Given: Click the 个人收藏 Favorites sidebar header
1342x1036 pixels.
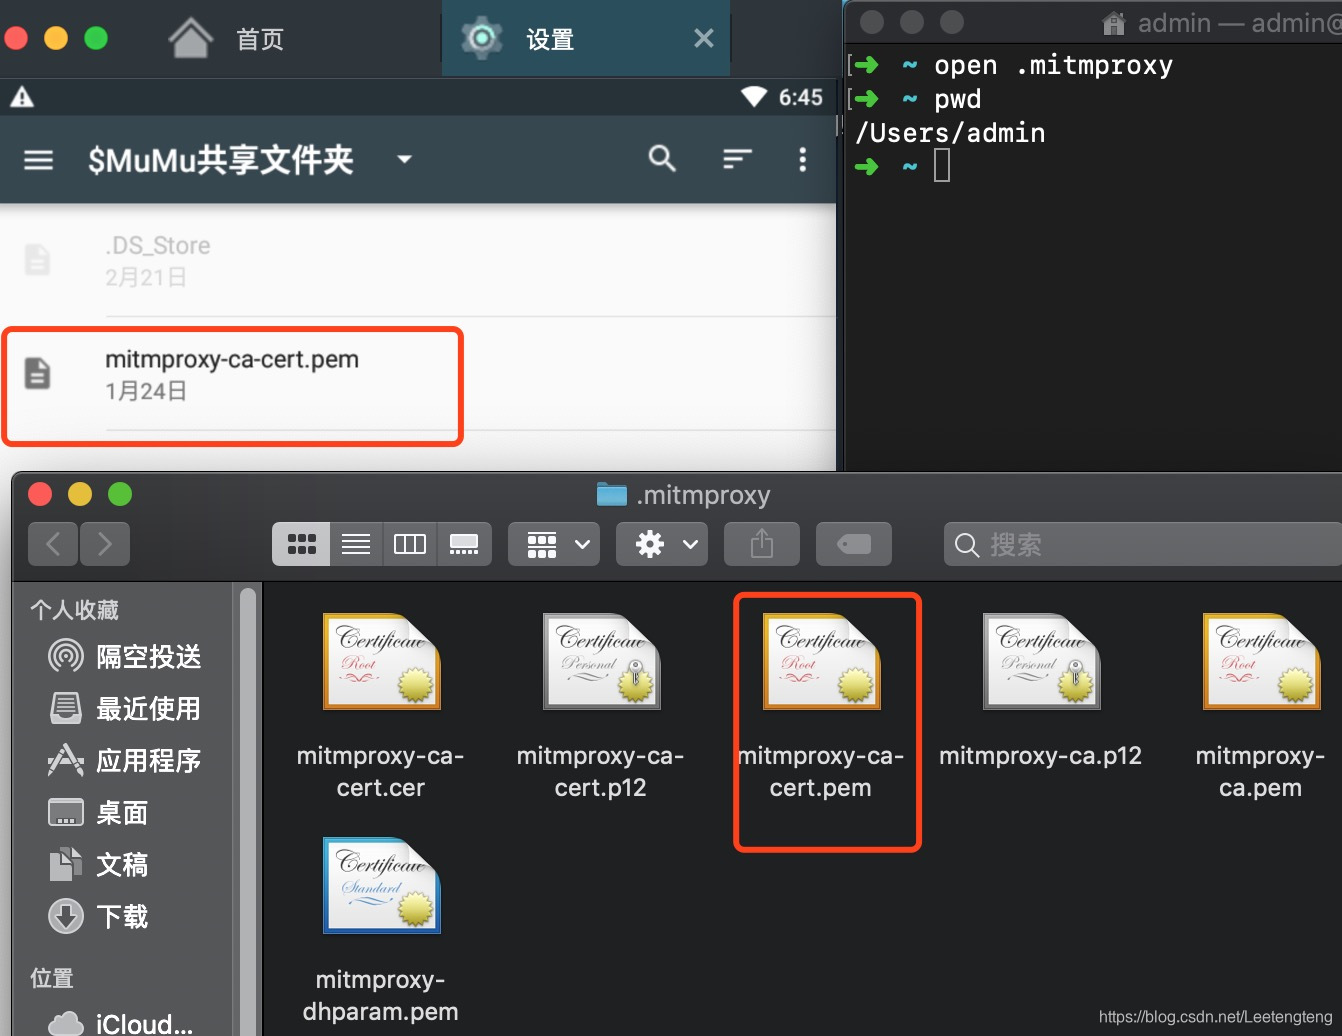Looking at the screenshot, I should pyautogui.click(x=75, y=610).
